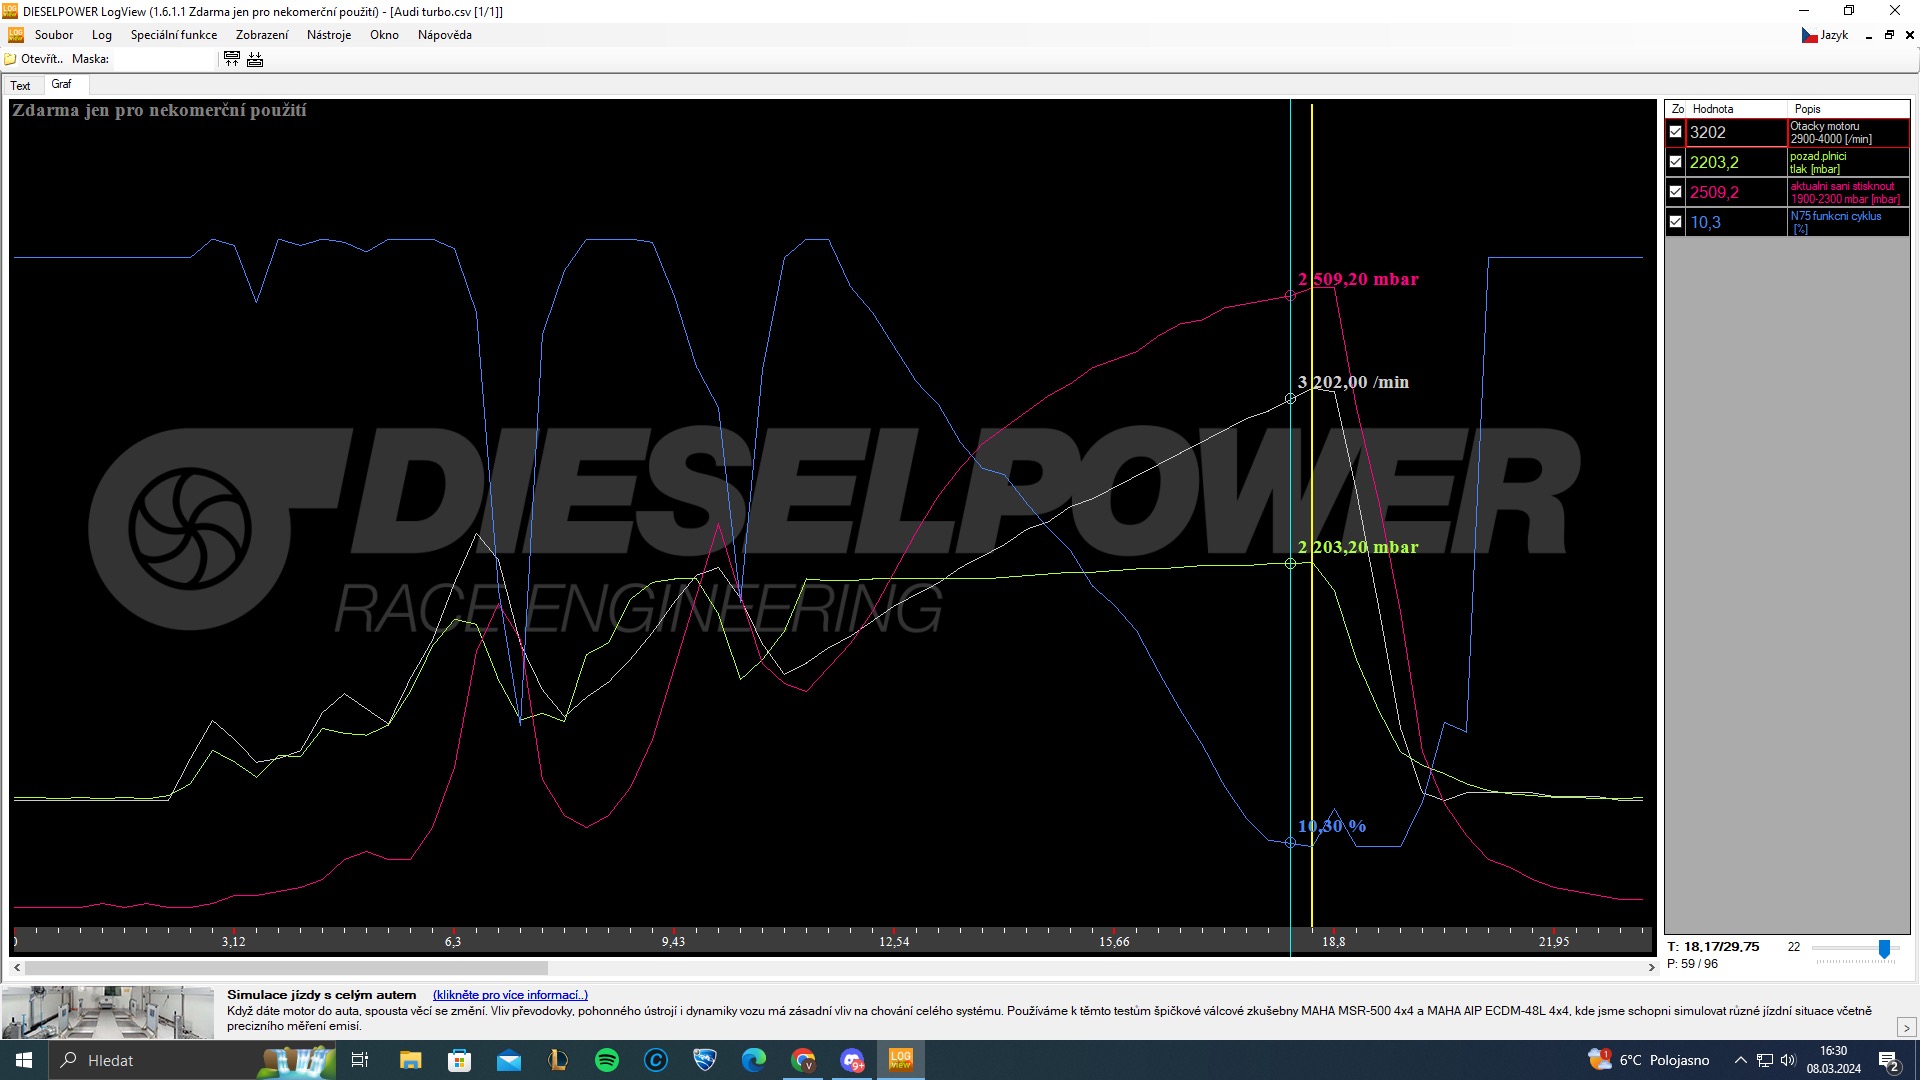Toggle the N75 funkcni cyklus channel checkbox
Viewport: 1920px width, 1080px height.
click(1676, 222)
